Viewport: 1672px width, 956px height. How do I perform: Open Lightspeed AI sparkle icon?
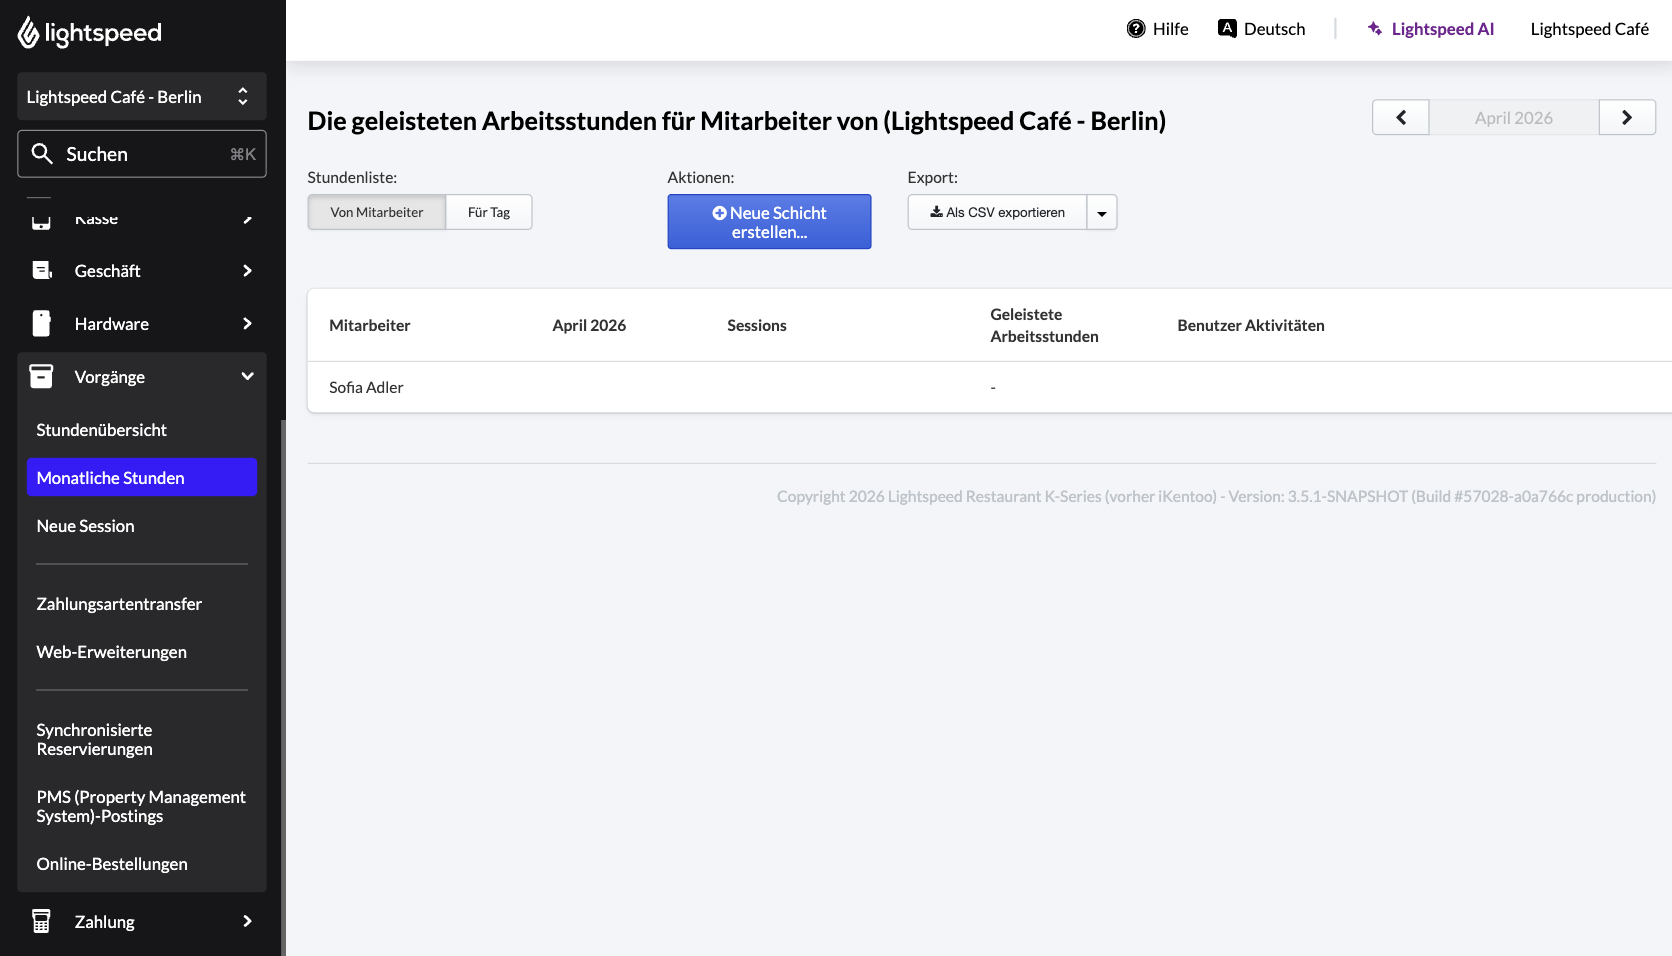pos(1375,29)
